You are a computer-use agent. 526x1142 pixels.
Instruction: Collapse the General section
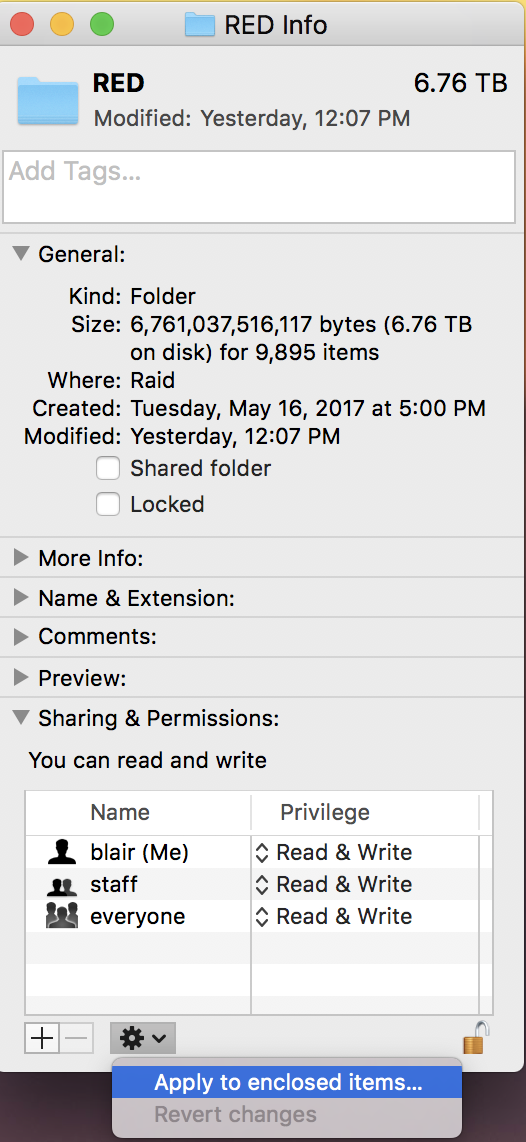22,253
